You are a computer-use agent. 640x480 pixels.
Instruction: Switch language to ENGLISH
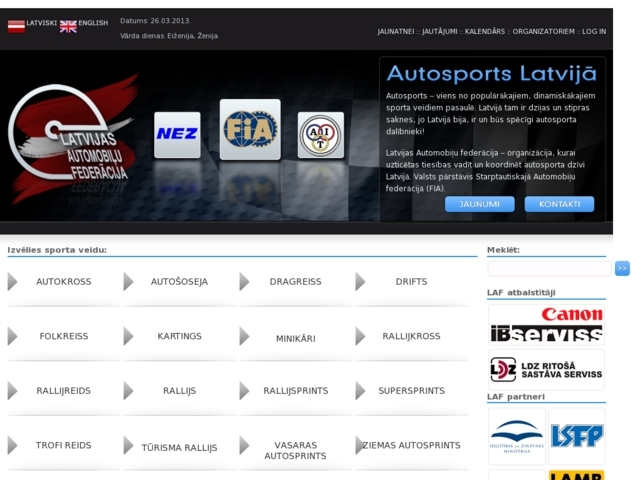(93, 23)
